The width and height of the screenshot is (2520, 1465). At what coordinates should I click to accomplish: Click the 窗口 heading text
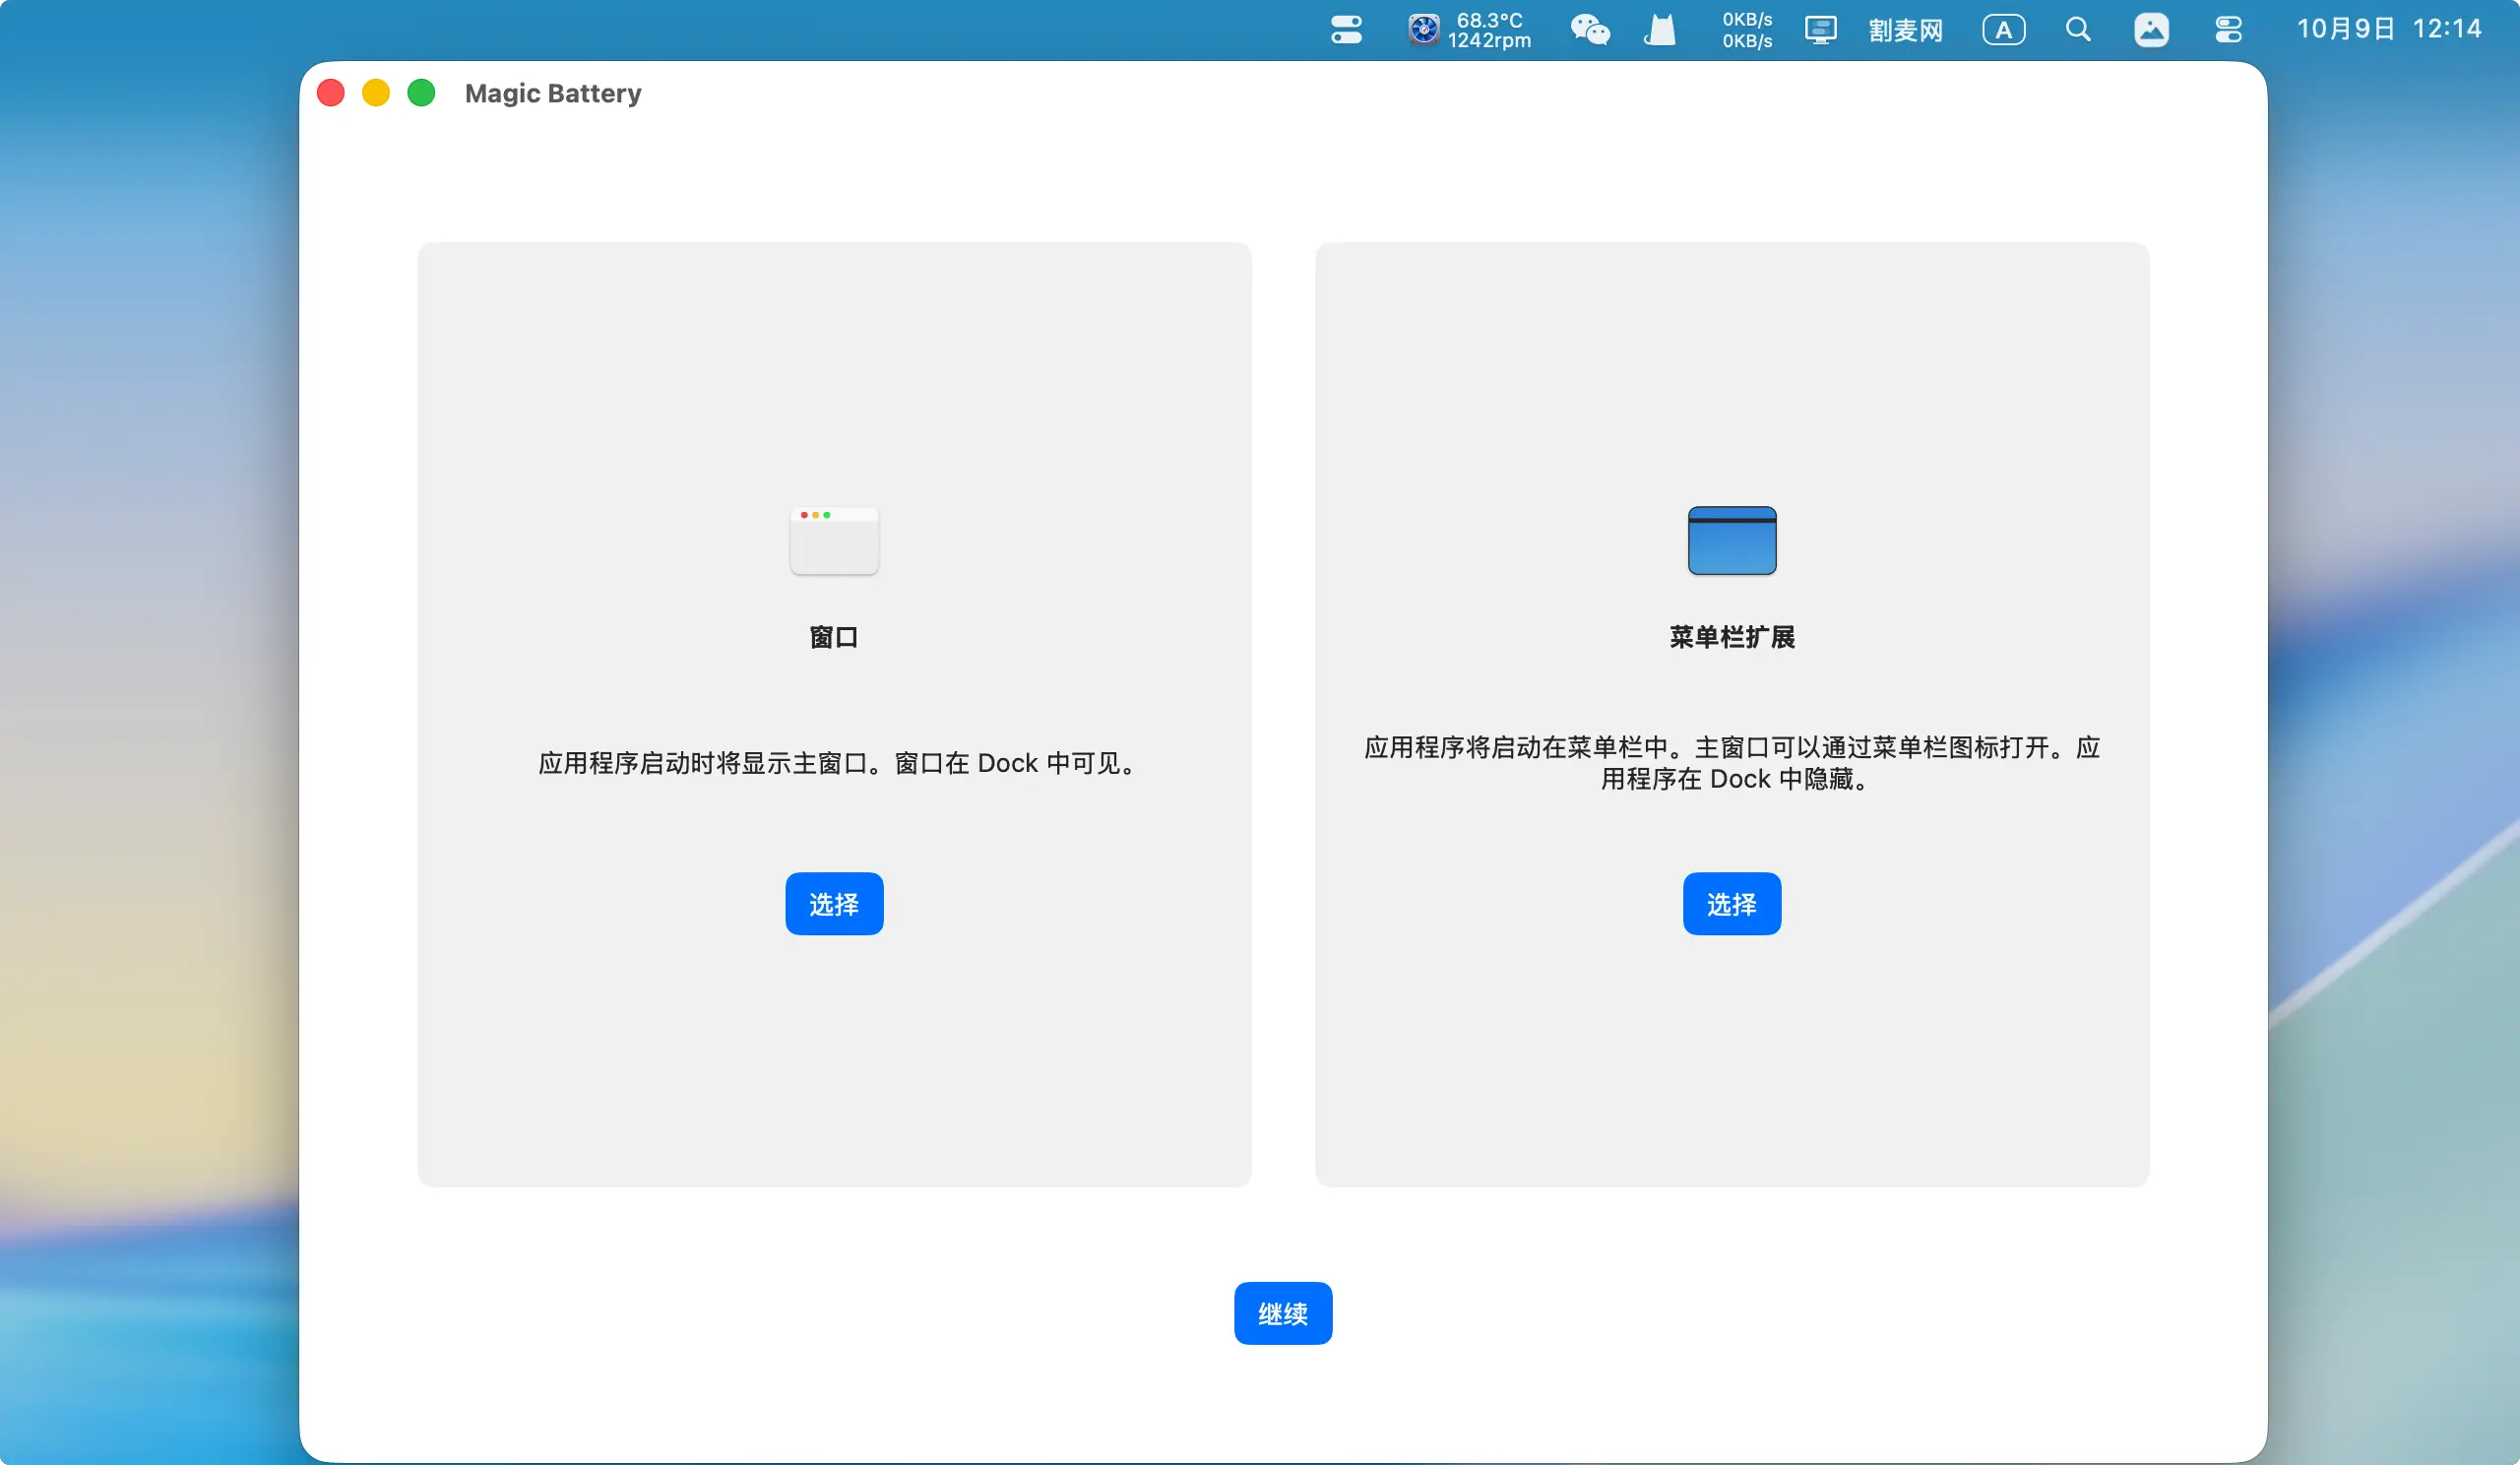click(x=834, y=637)
